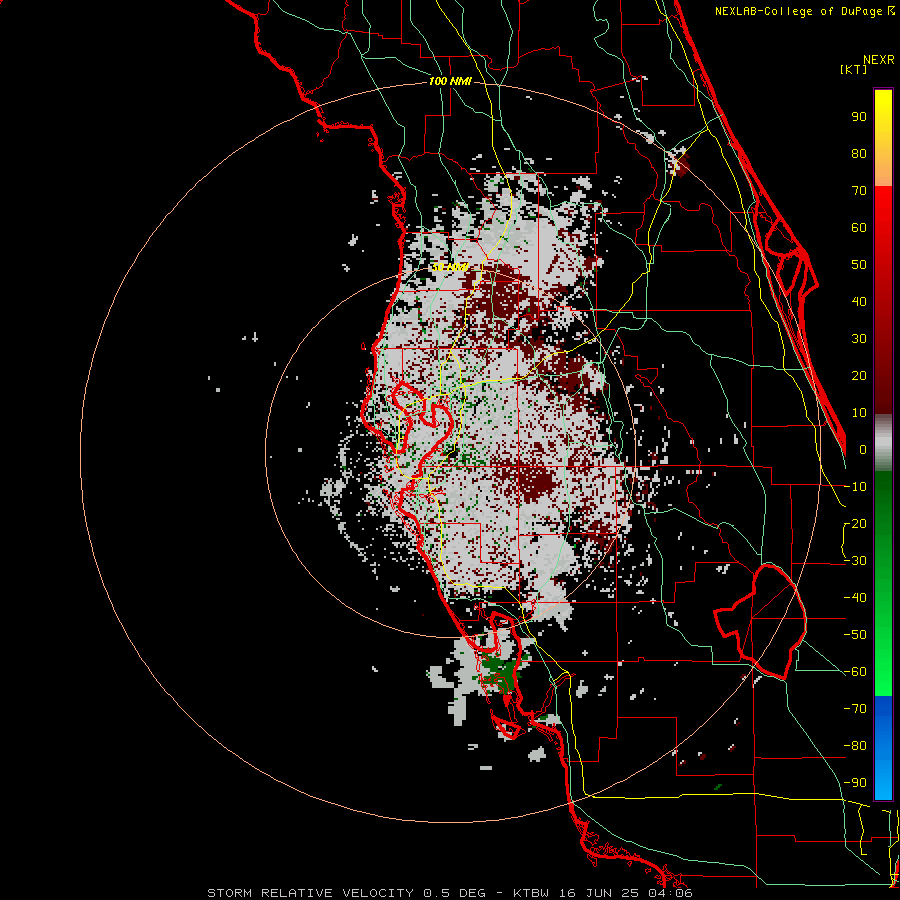Pick the gray zero-velocity color bar segment
This screenshot has height=900, width=900.
click(x=883, y=443)
